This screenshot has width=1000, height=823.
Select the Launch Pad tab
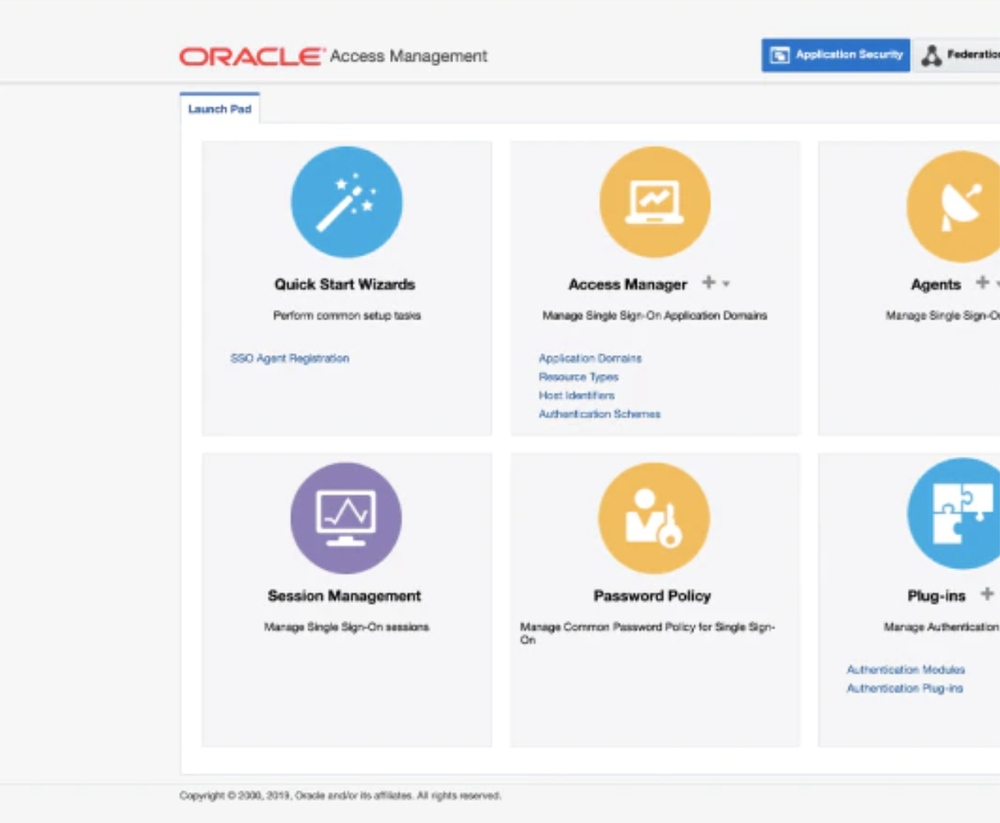[219, 109]
